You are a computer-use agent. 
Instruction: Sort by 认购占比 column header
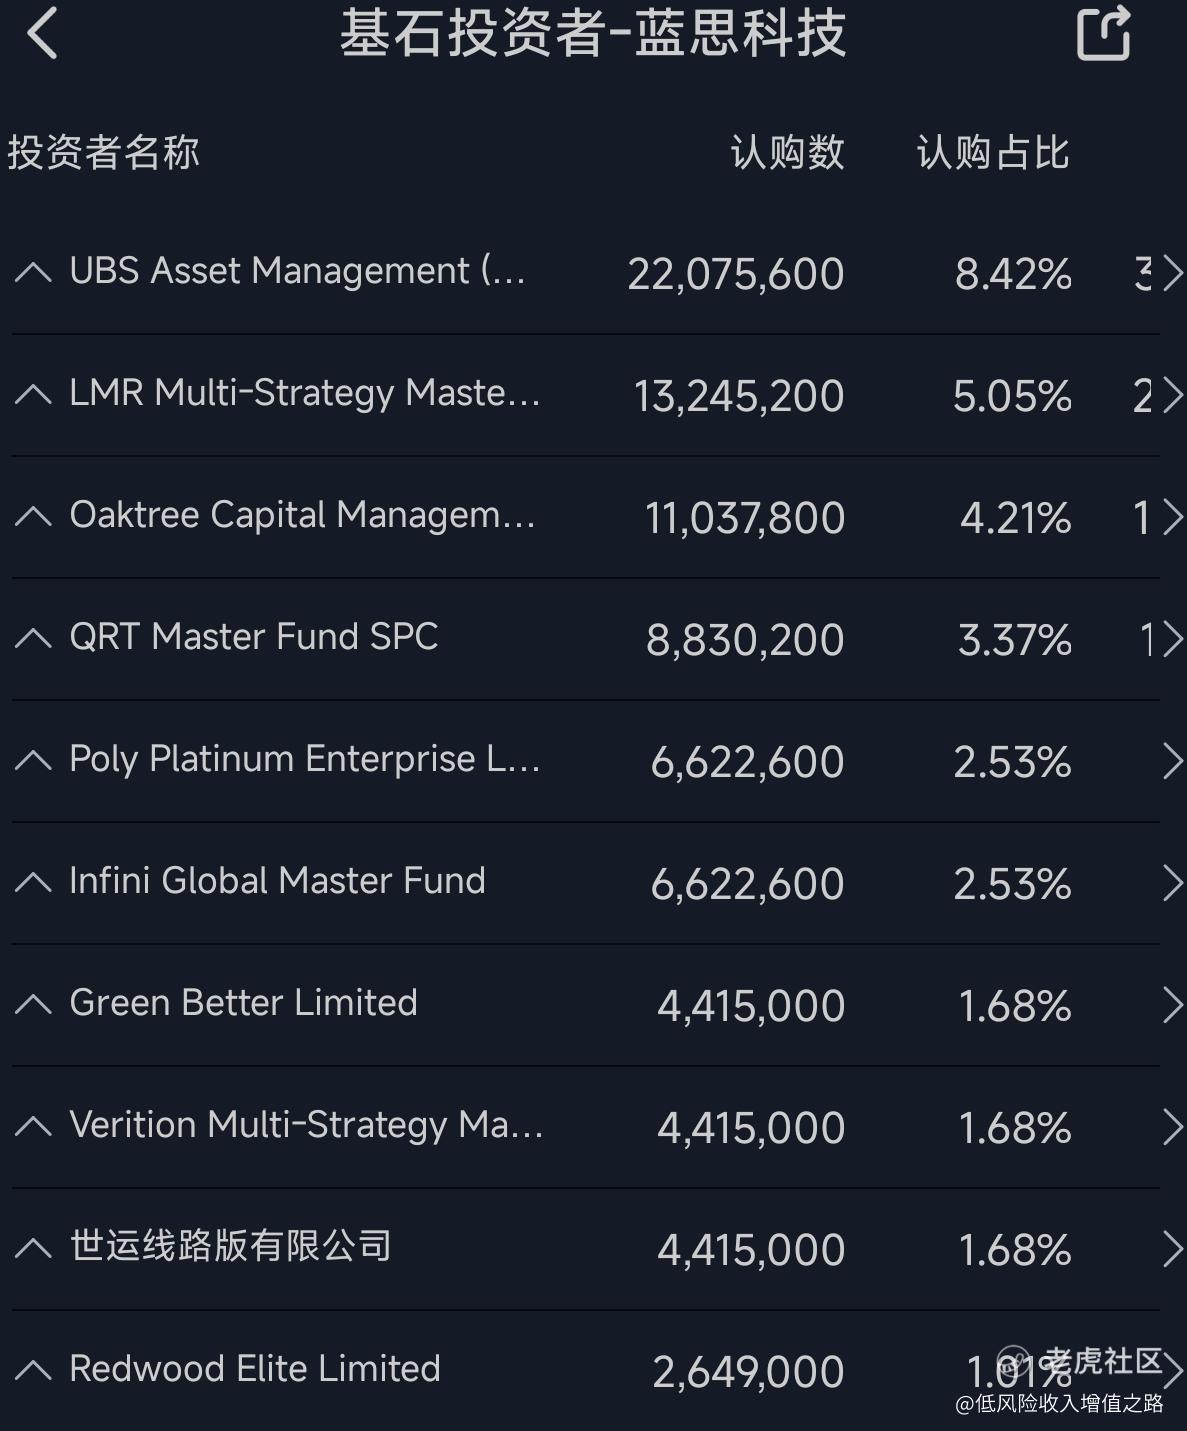[x=993, y=153]
